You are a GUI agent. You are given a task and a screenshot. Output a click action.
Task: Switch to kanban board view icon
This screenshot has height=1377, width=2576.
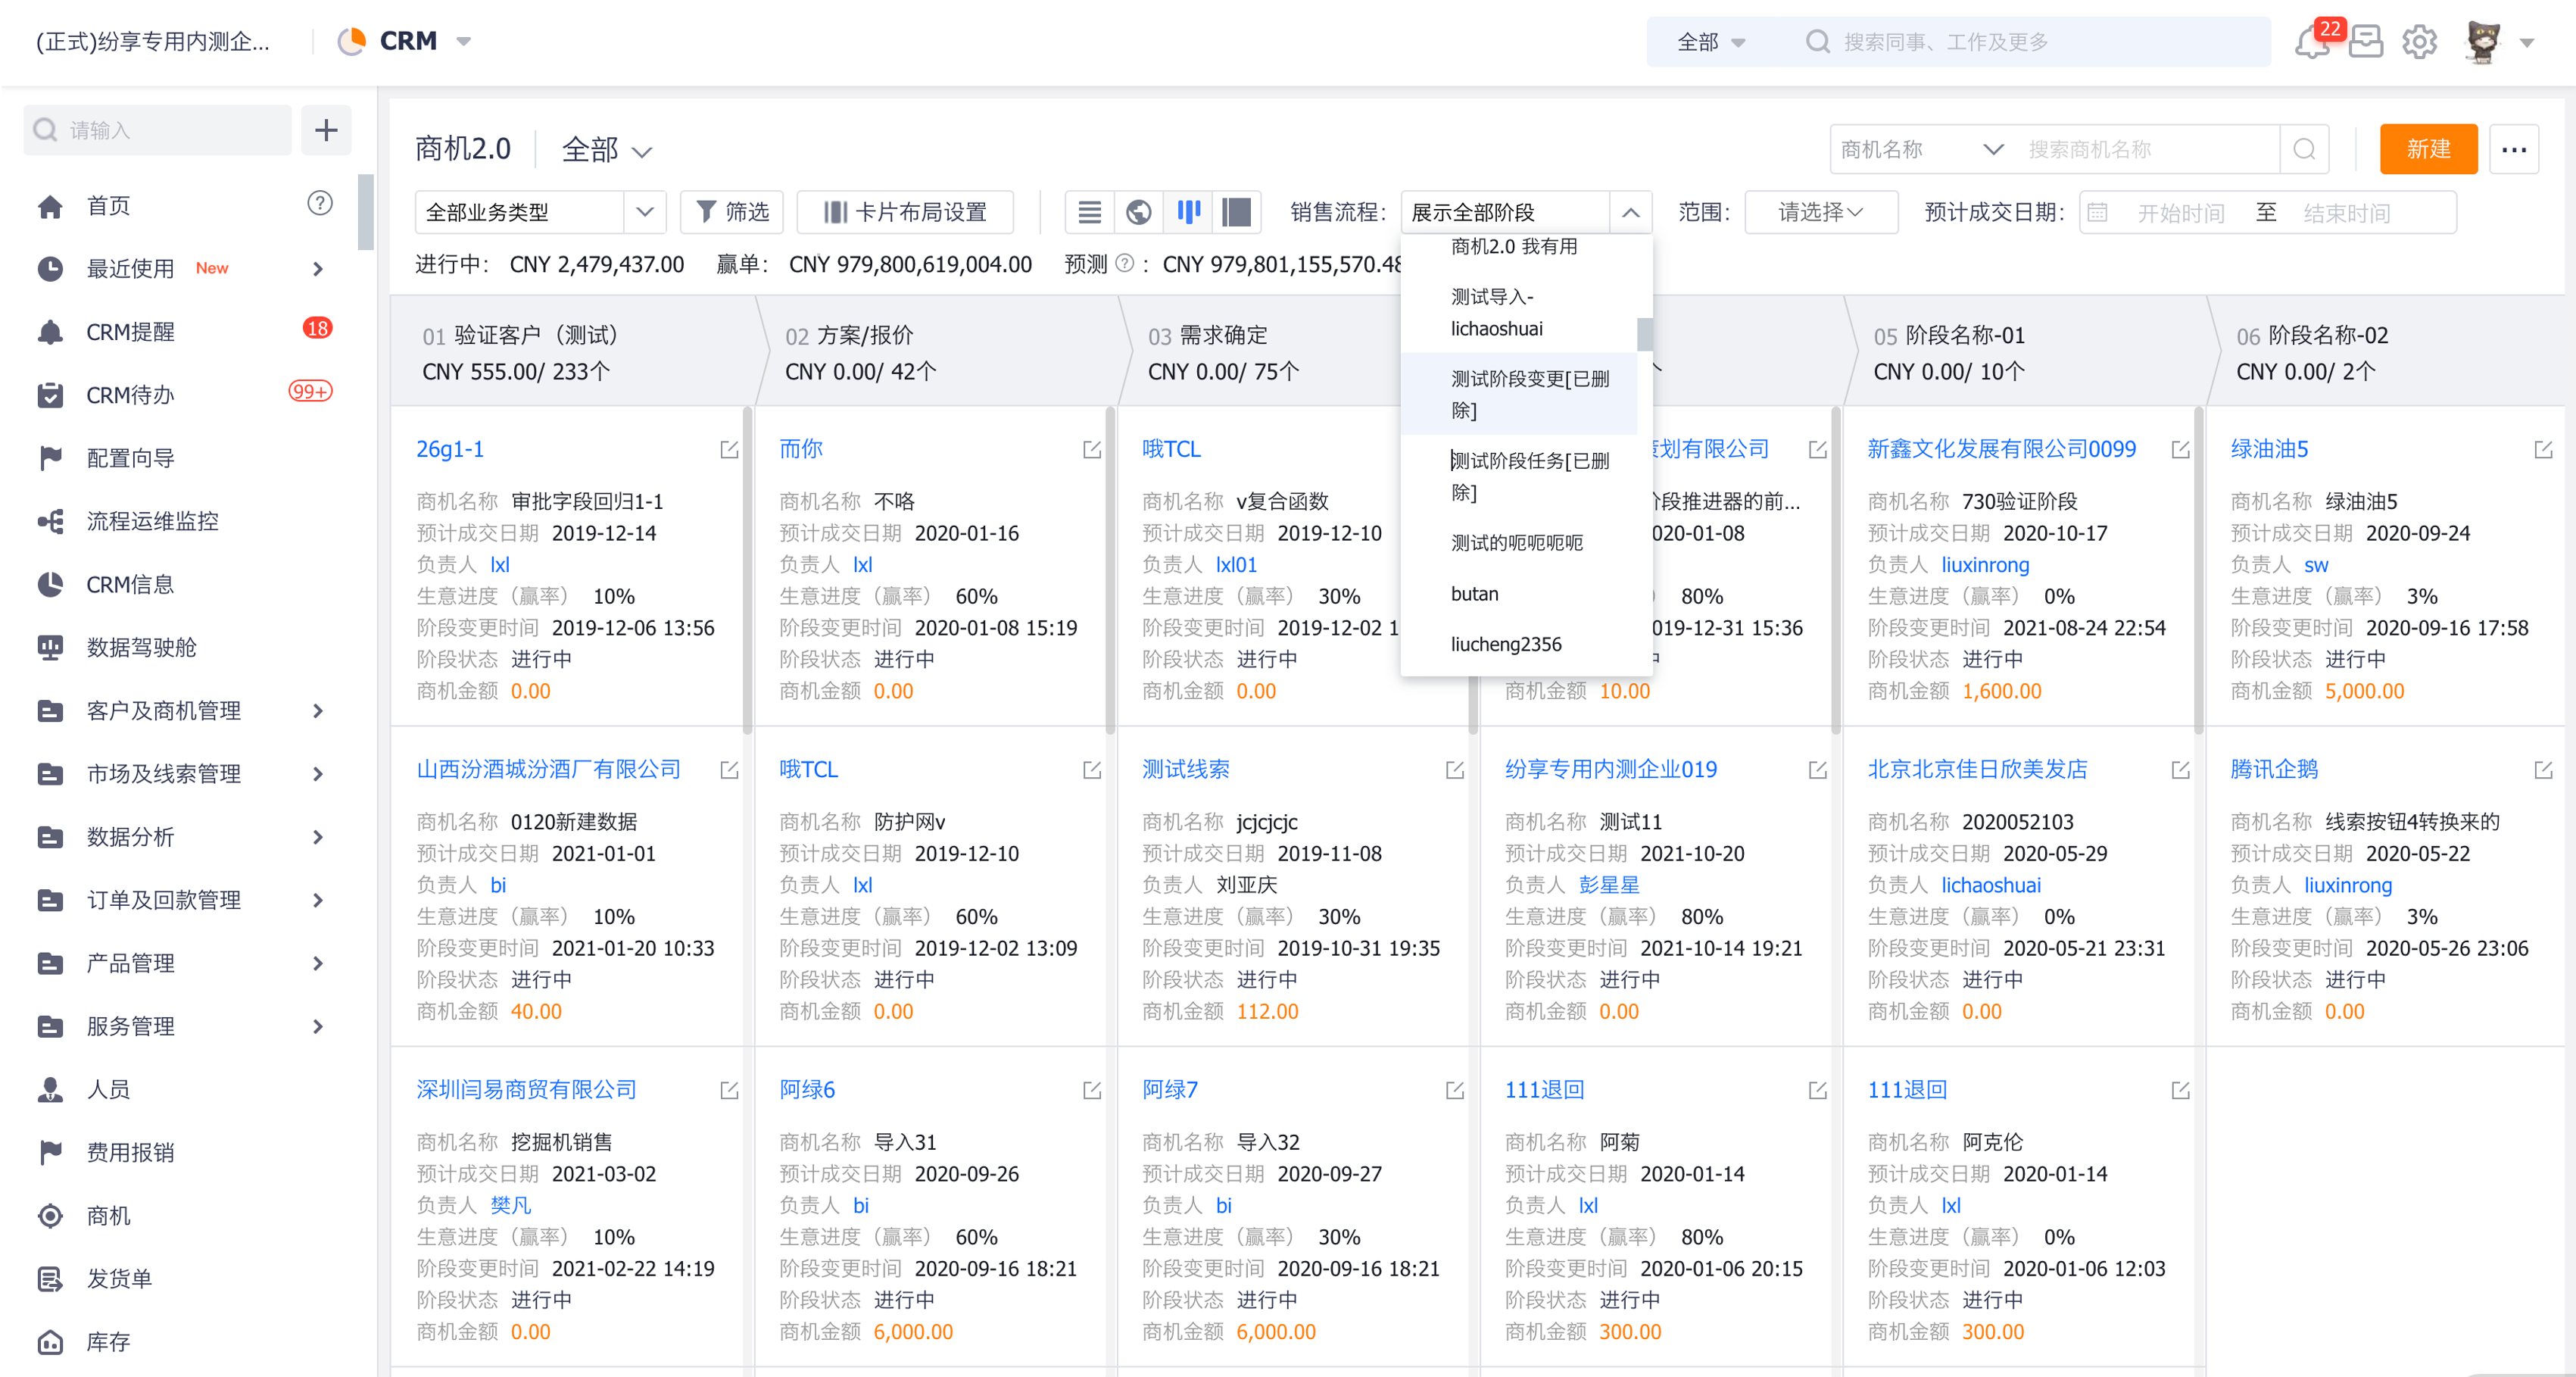tap(1188, 212)
